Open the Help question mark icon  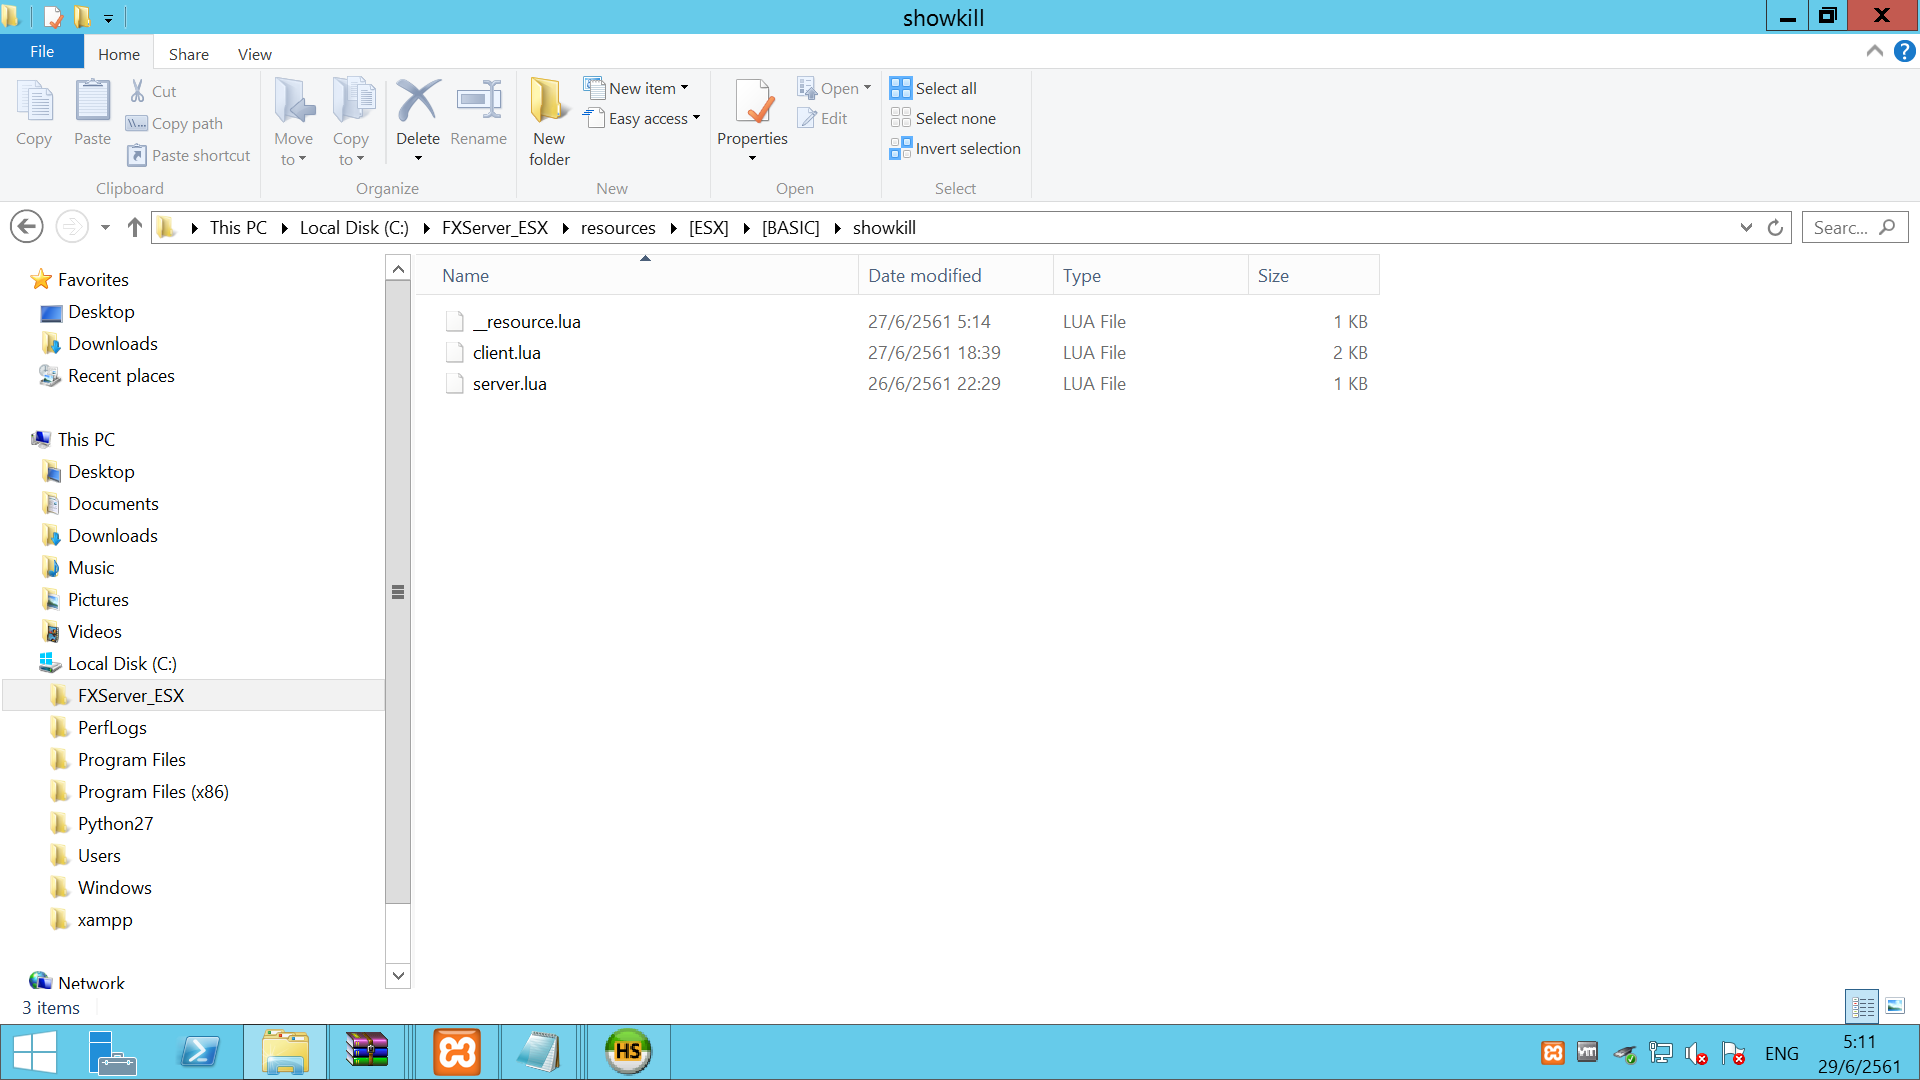pos(1904,51)
